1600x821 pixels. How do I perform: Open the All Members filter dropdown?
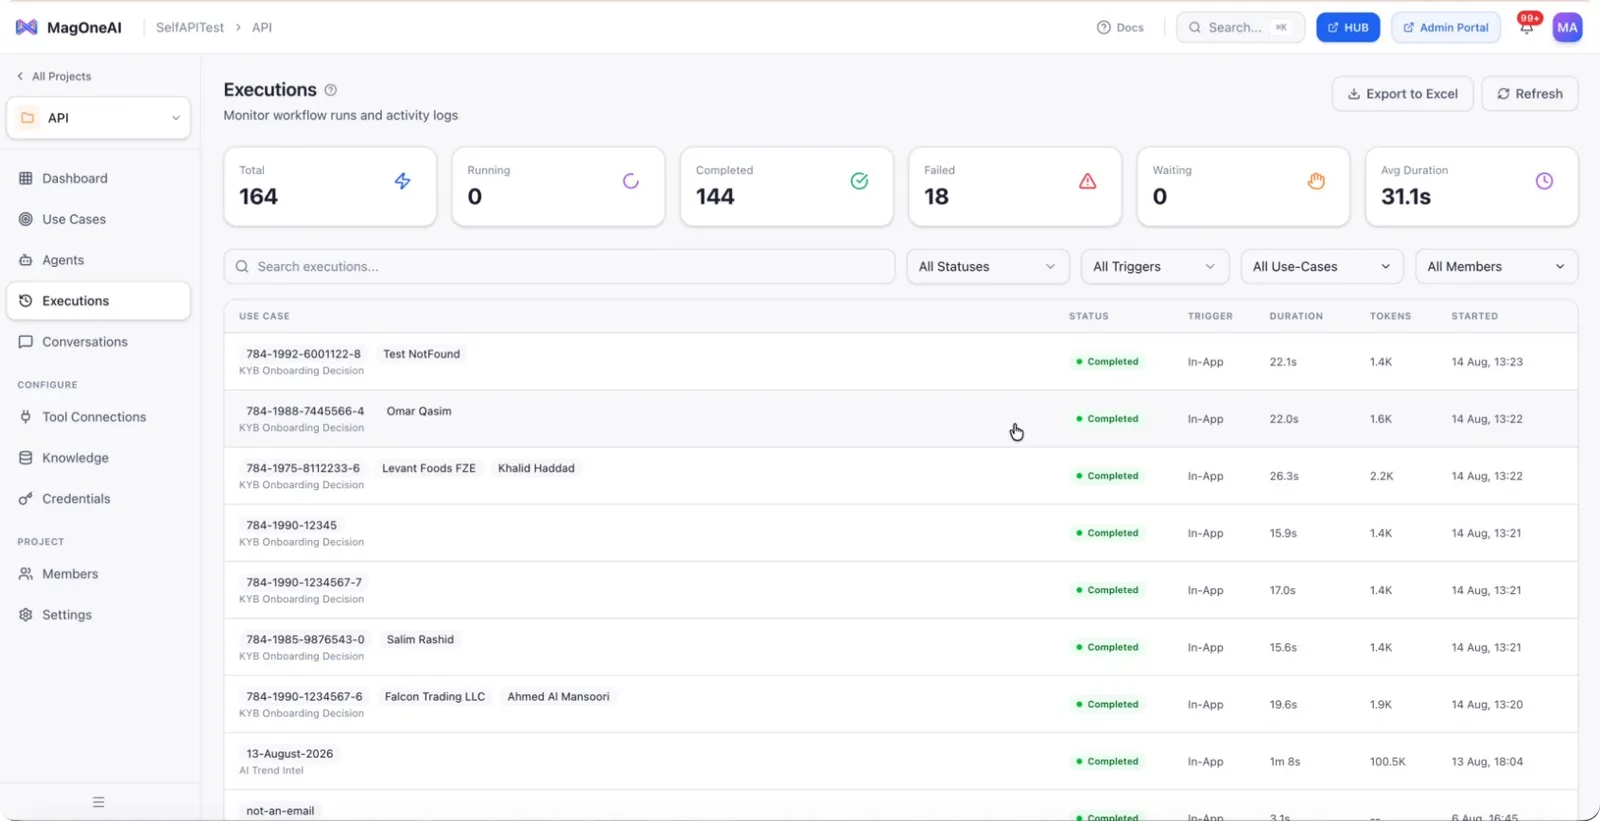point(1496,267)
